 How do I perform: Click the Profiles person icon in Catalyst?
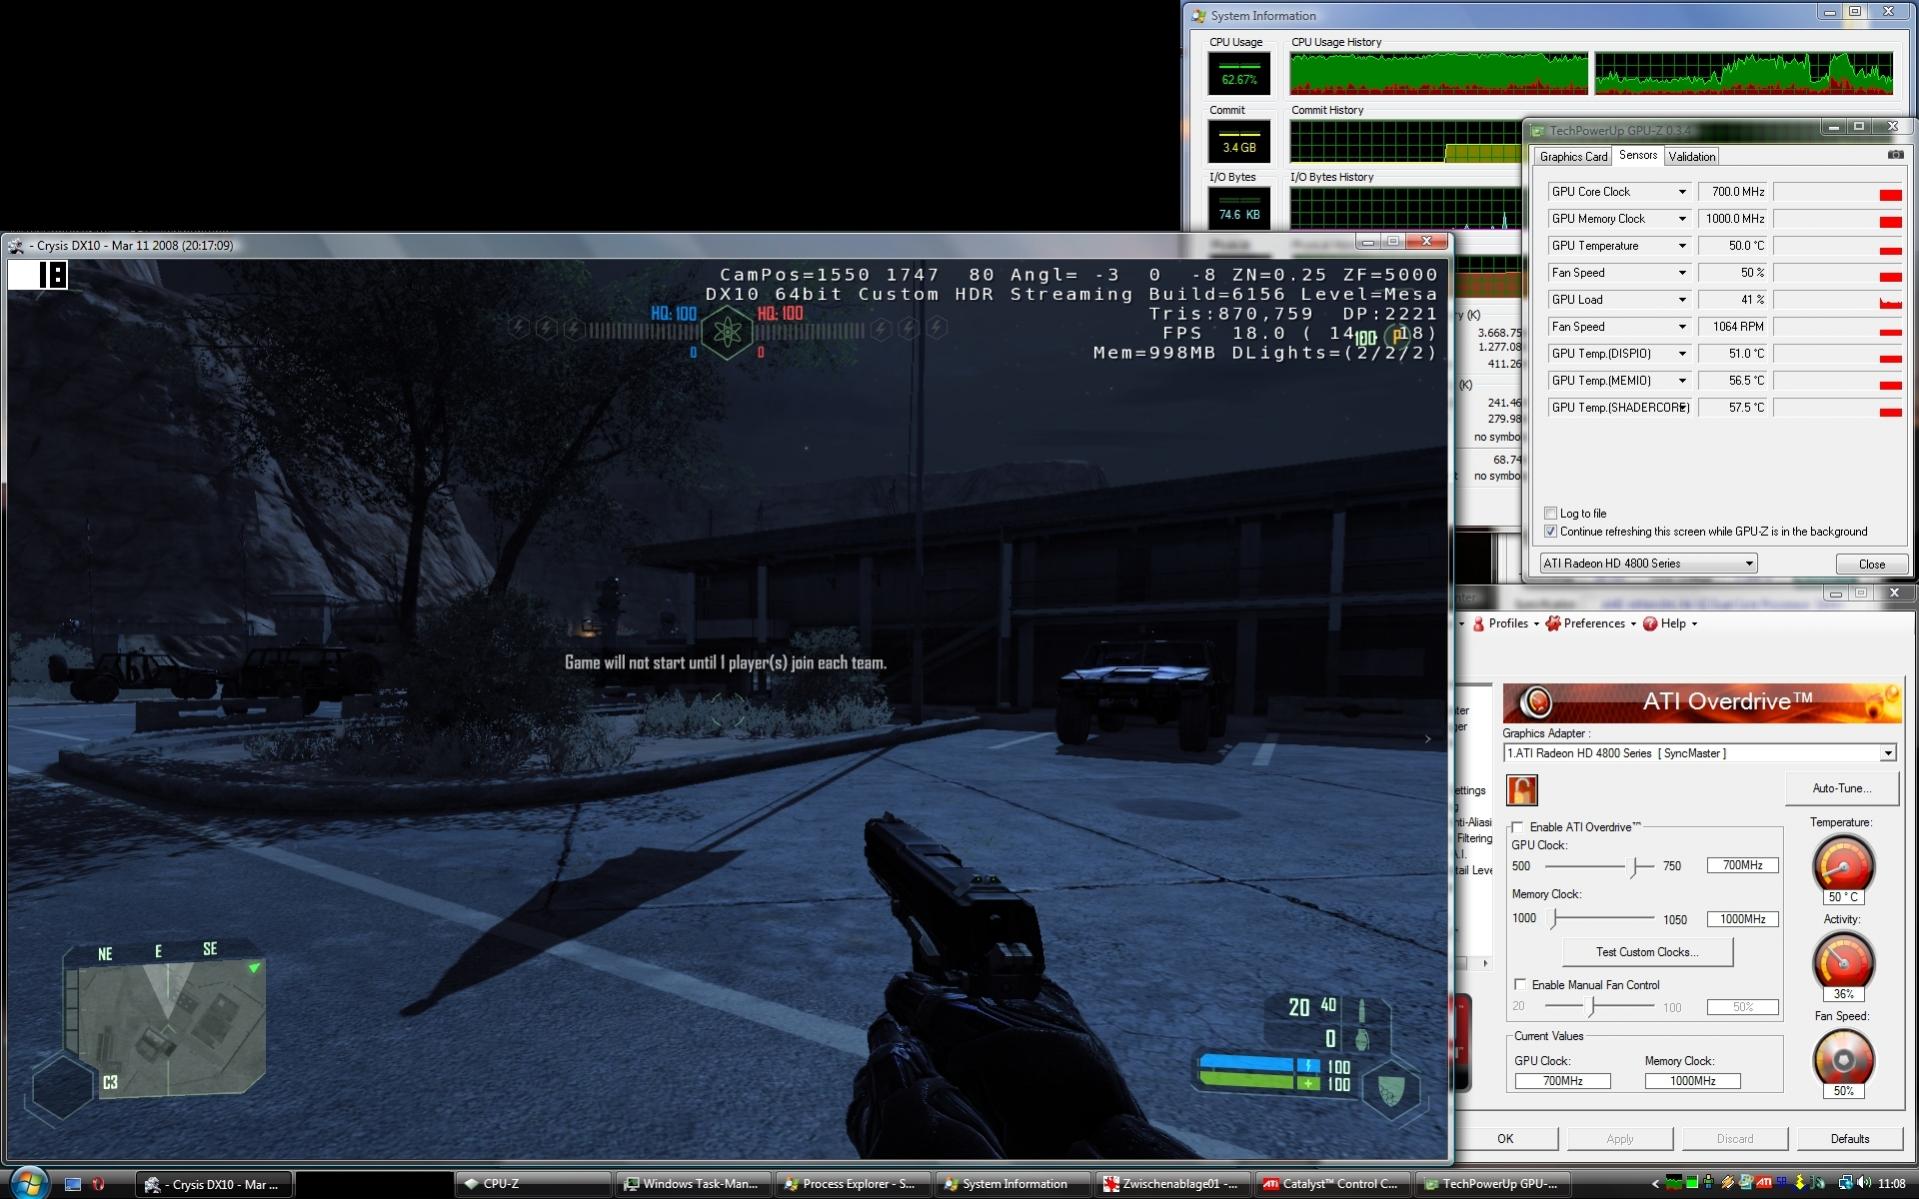coord(1478,623)
